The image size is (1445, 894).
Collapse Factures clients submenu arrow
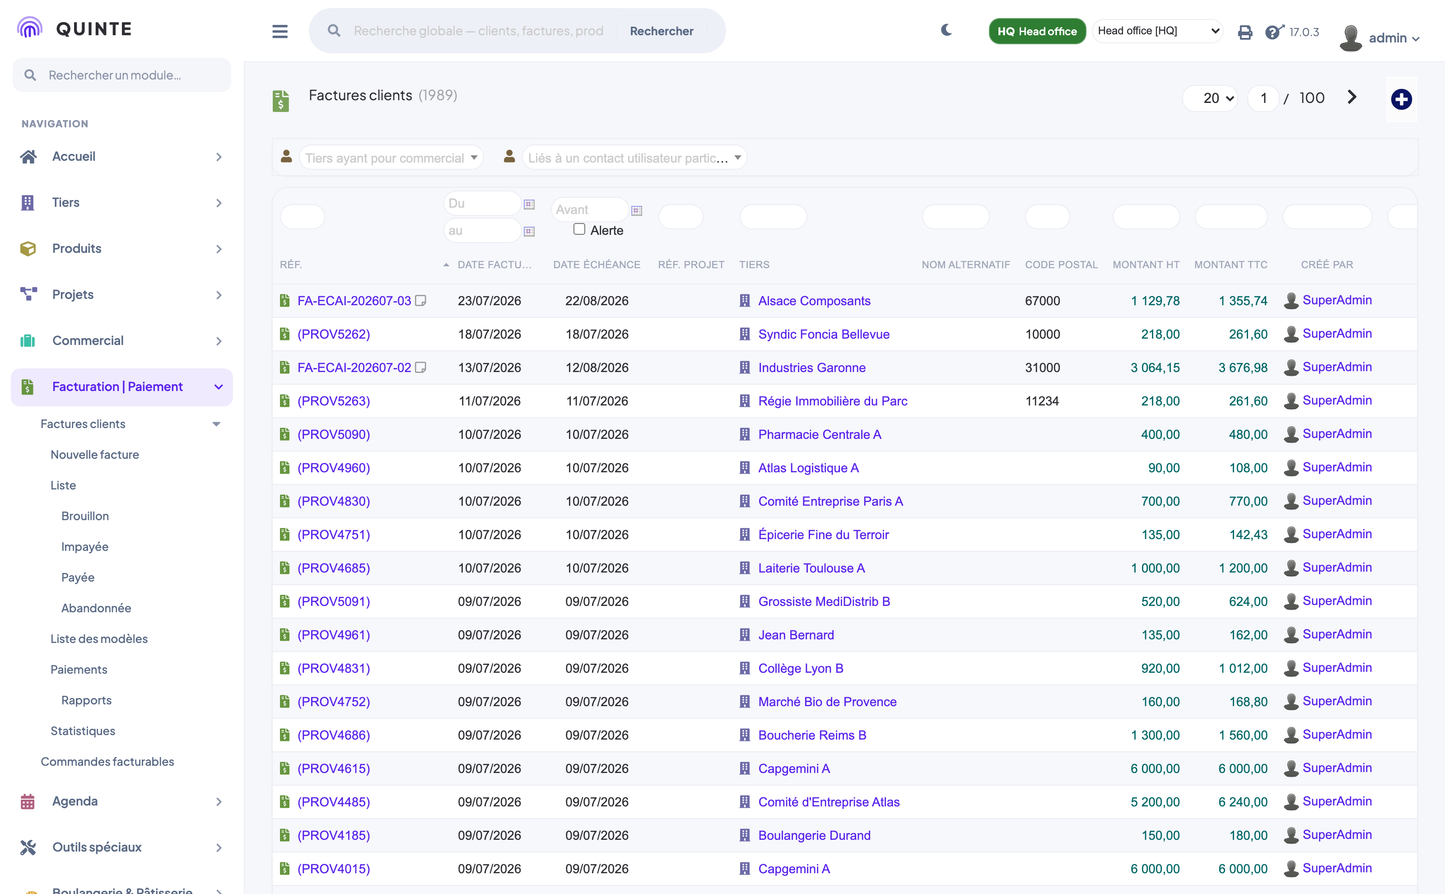tap(216, 424)
